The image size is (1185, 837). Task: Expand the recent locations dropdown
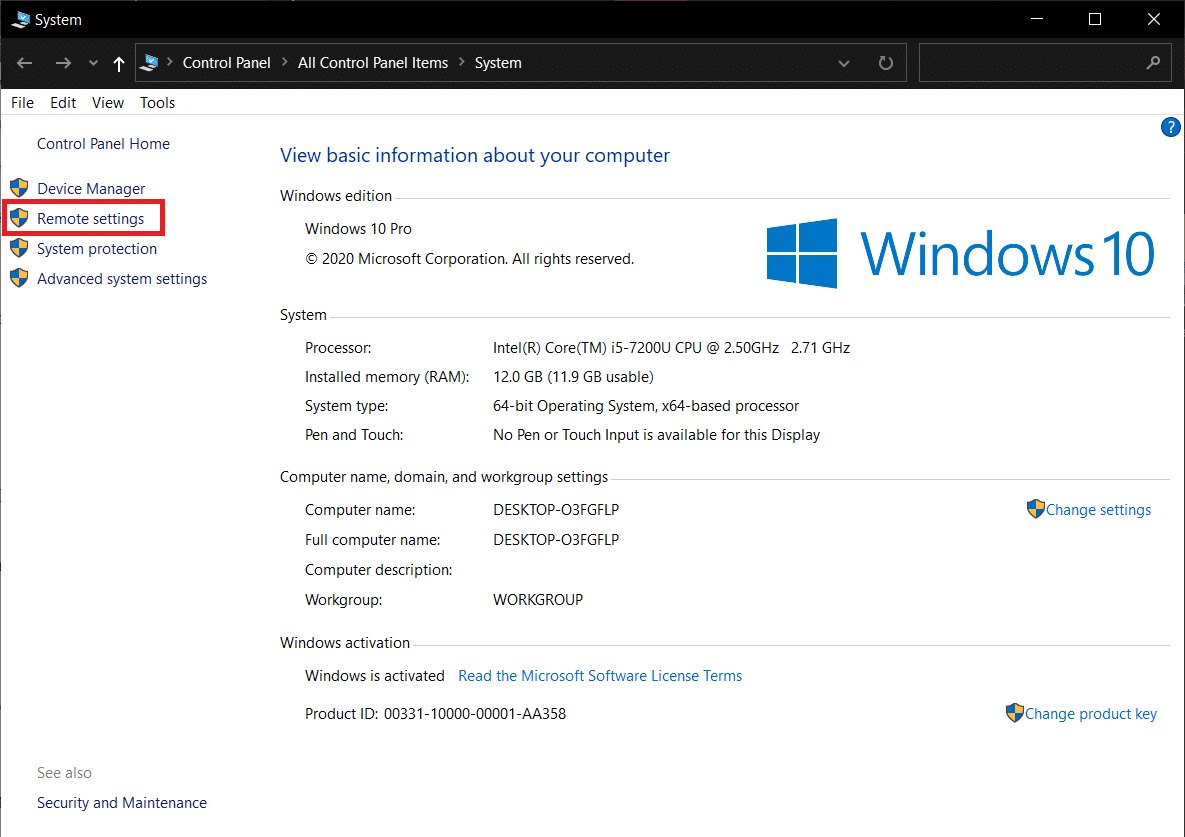click(x=93, y=63)
